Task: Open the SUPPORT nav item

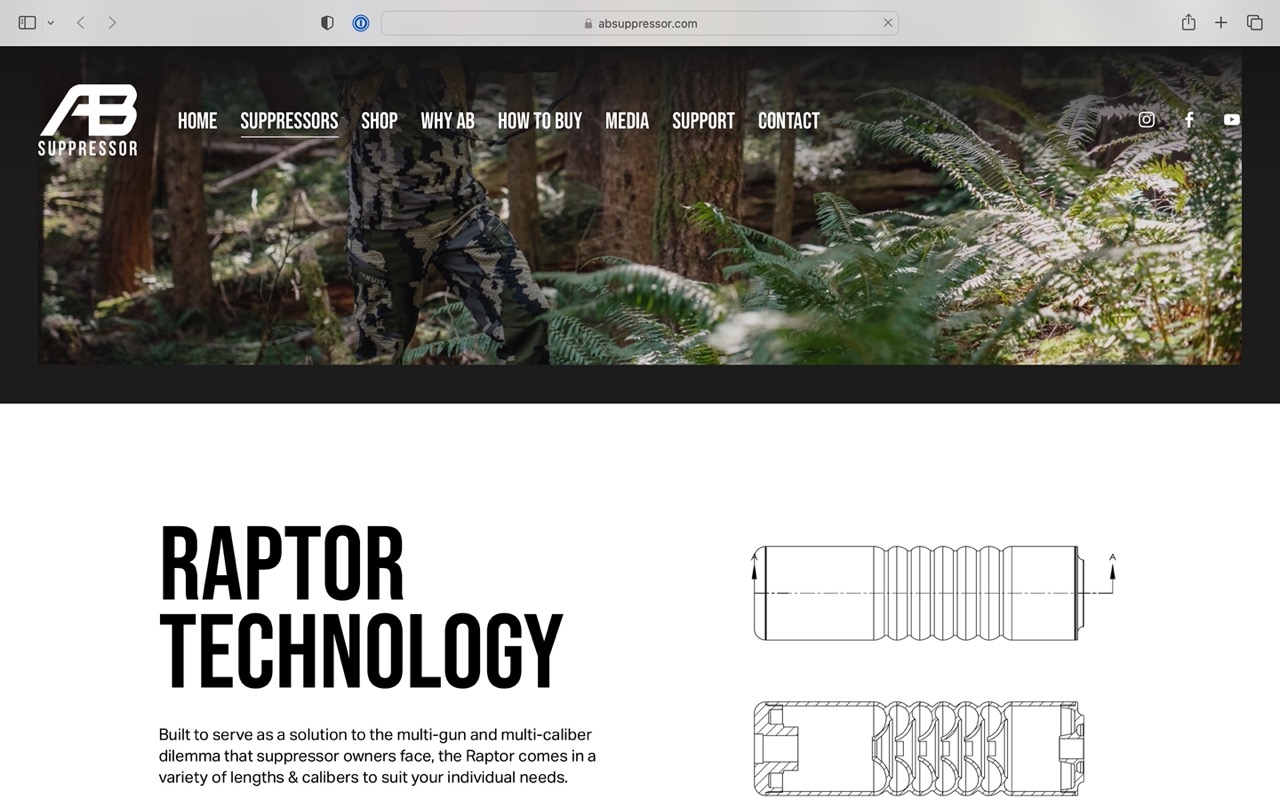Action: [703, 121]
